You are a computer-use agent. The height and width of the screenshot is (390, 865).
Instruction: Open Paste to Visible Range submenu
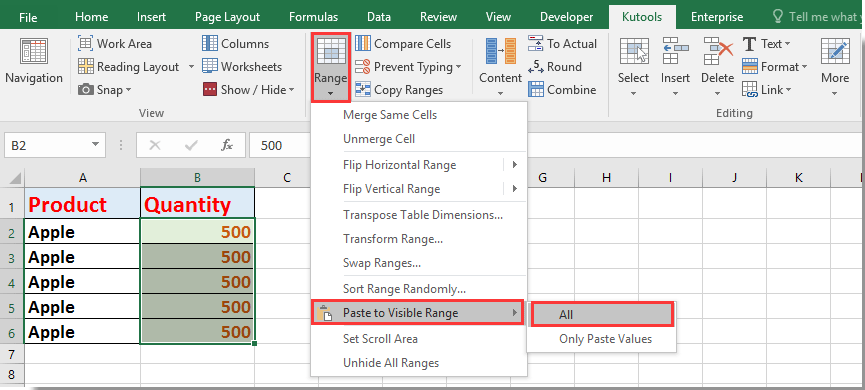coord(418,313)
